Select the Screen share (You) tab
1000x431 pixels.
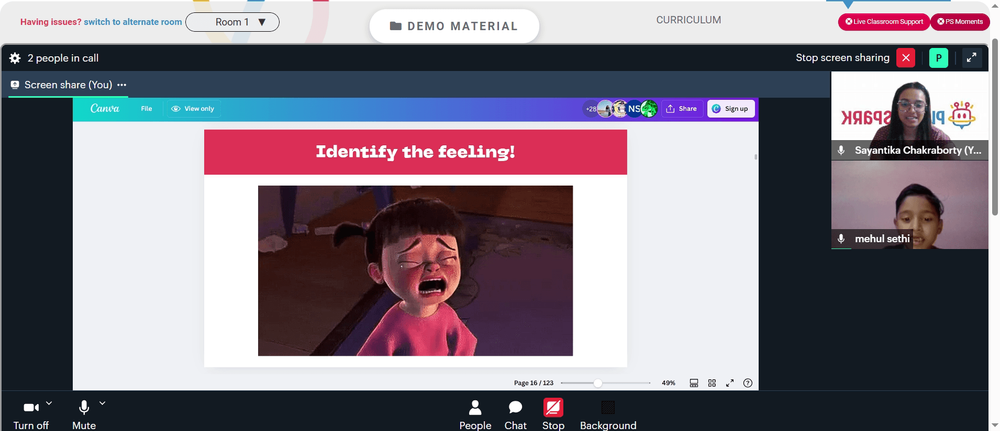pos(68,85)
